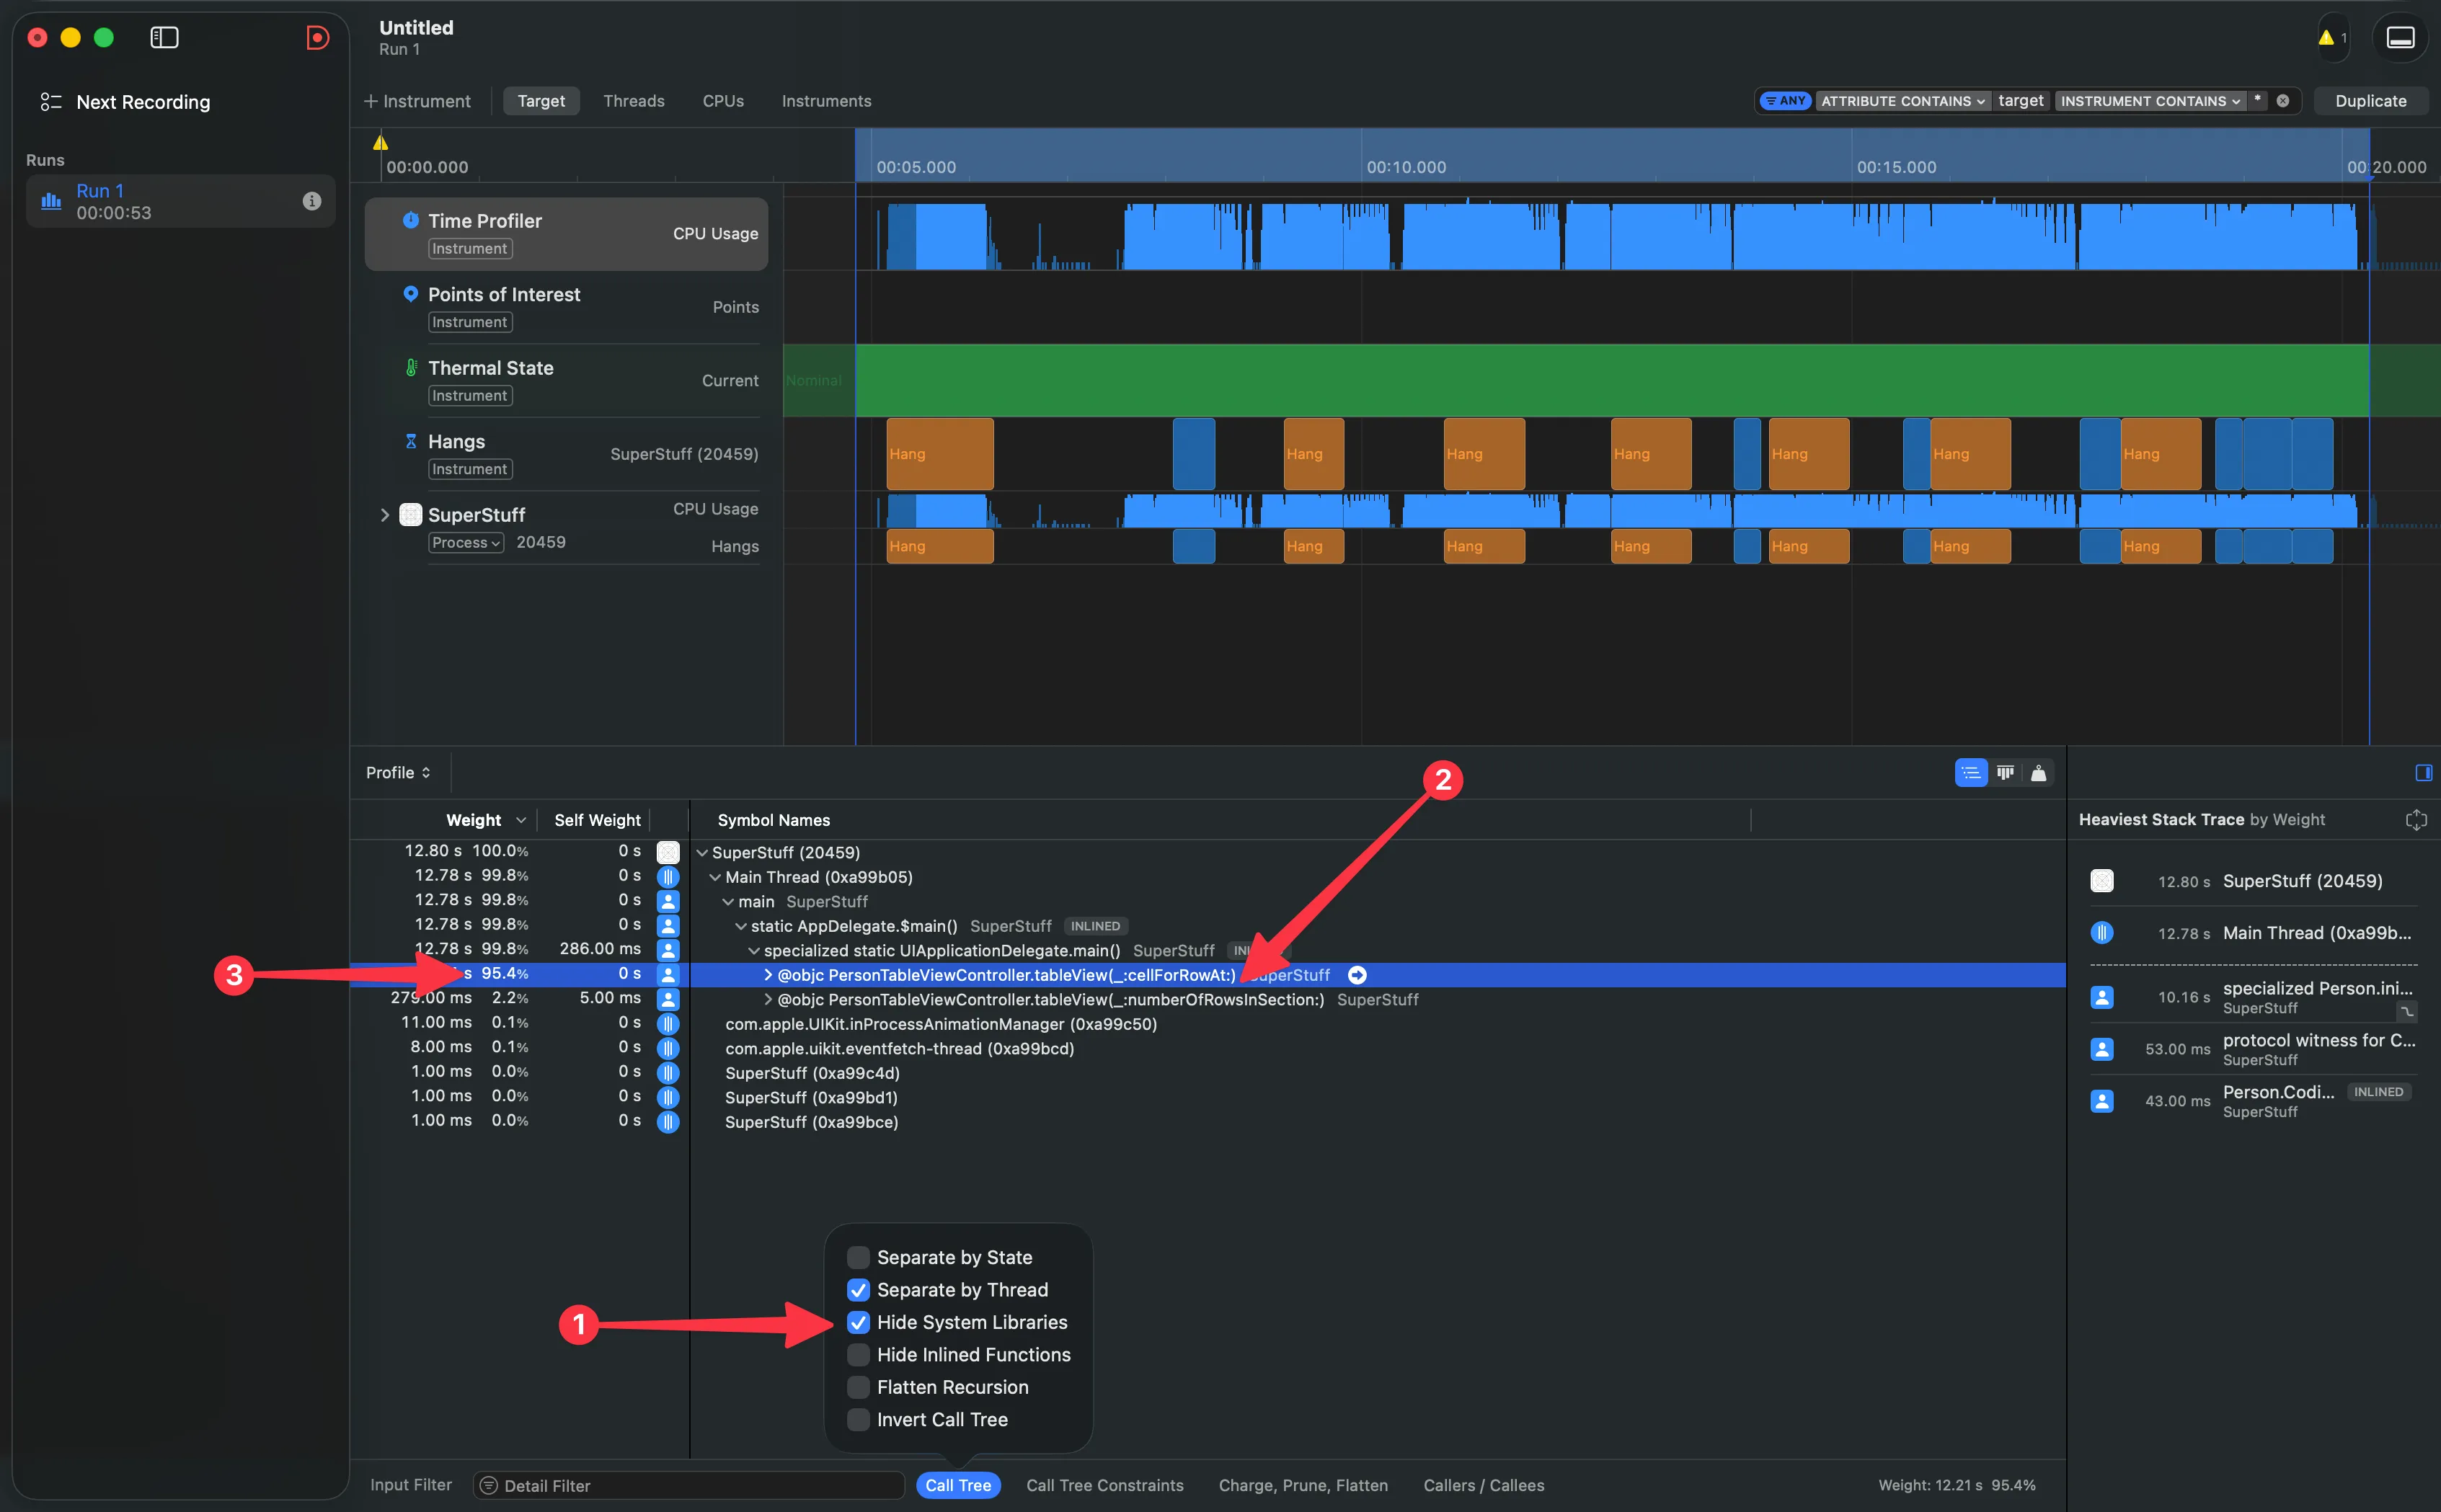2441x1512 pixels.
Task: Show Run 1 info via its info icon
Action: point(311,200)
